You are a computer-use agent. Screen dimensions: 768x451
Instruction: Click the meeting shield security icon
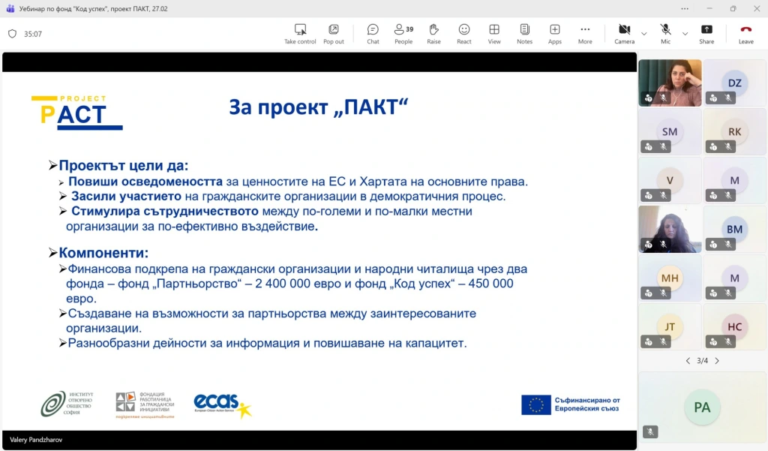coord(12,34)
